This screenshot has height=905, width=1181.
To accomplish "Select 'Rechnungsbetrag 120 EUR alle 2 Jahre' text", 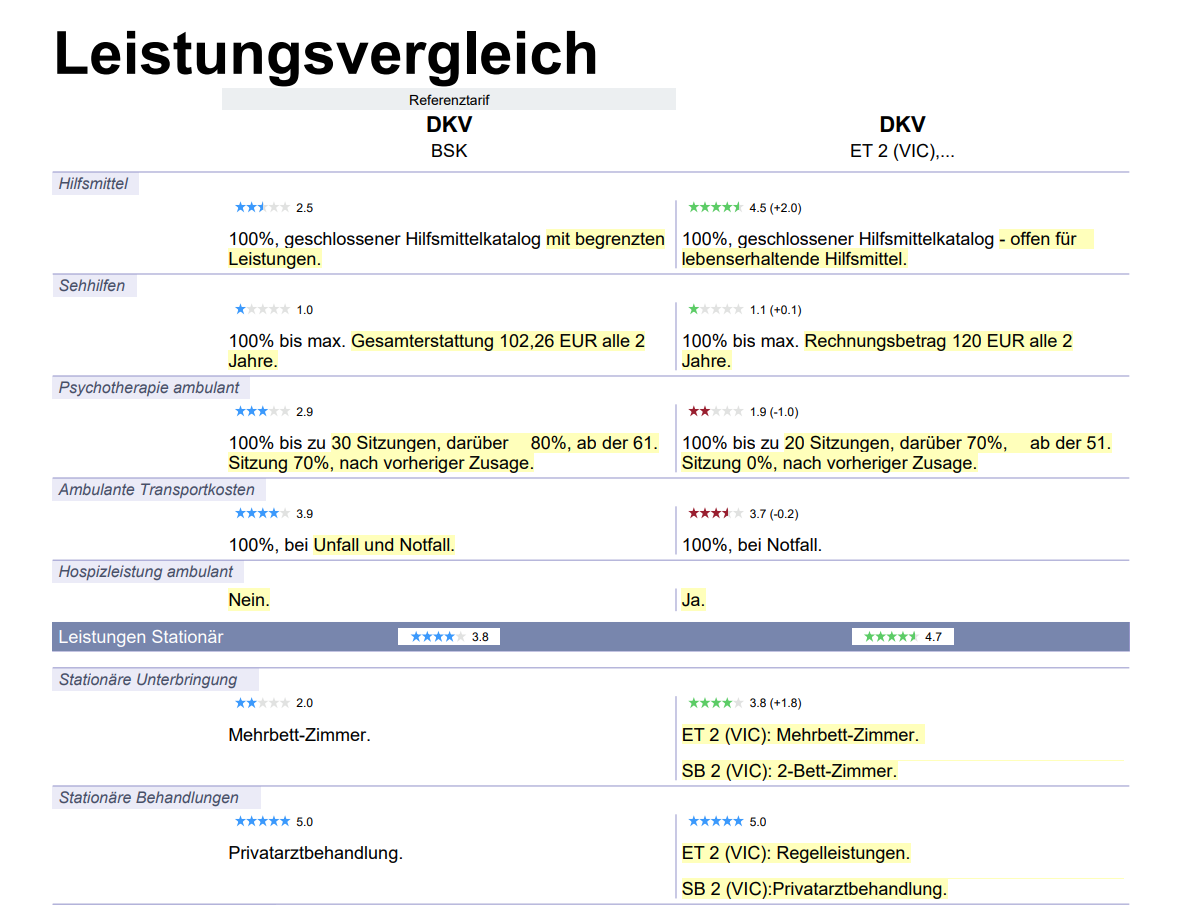I will pos(877,351).
